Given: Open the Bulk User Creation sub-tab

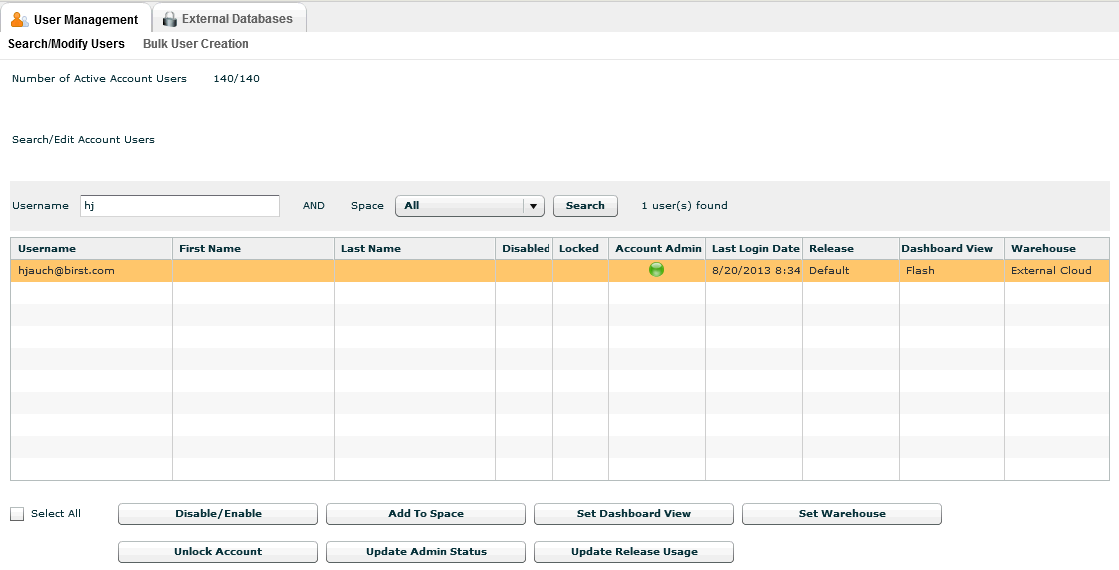Looking at the screenshot, I should tap(195, 44).
